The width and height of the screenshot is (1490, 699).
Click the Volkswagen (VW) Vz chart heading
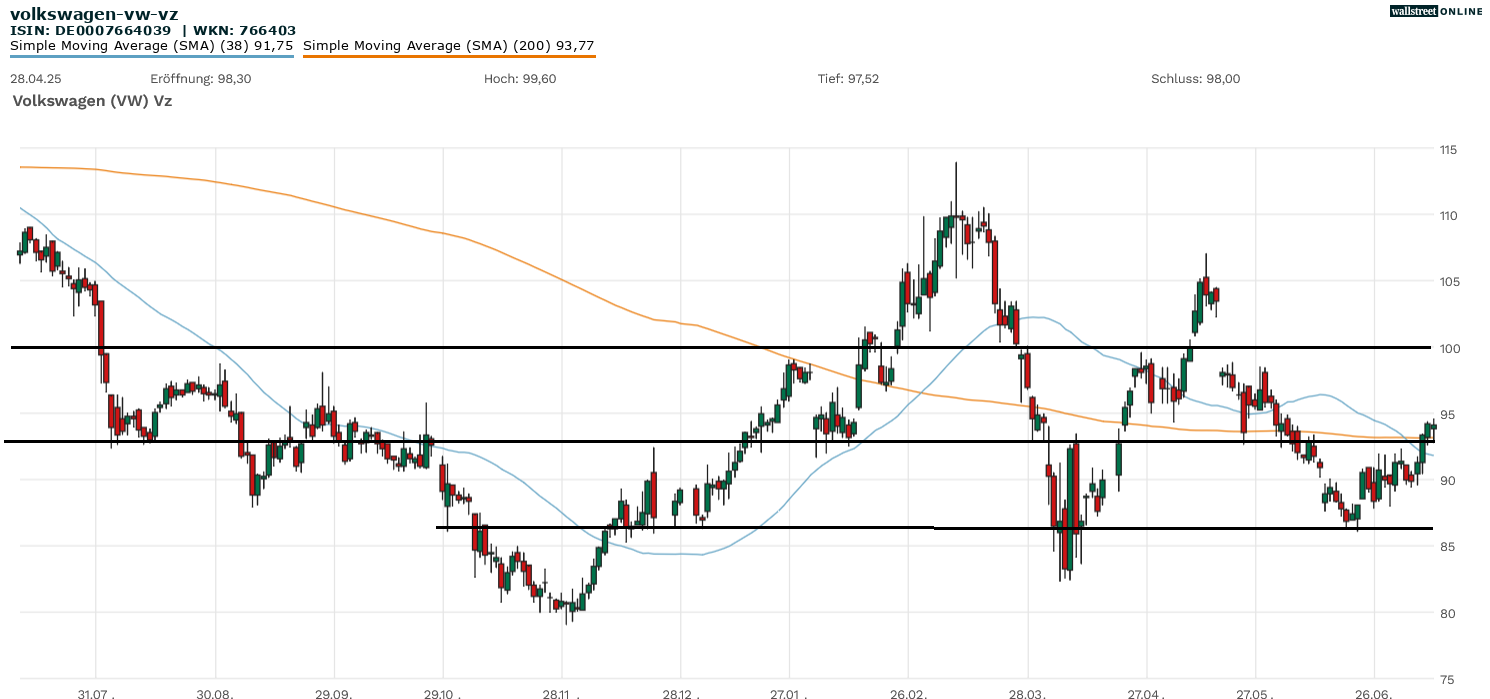tap(92, 101)
